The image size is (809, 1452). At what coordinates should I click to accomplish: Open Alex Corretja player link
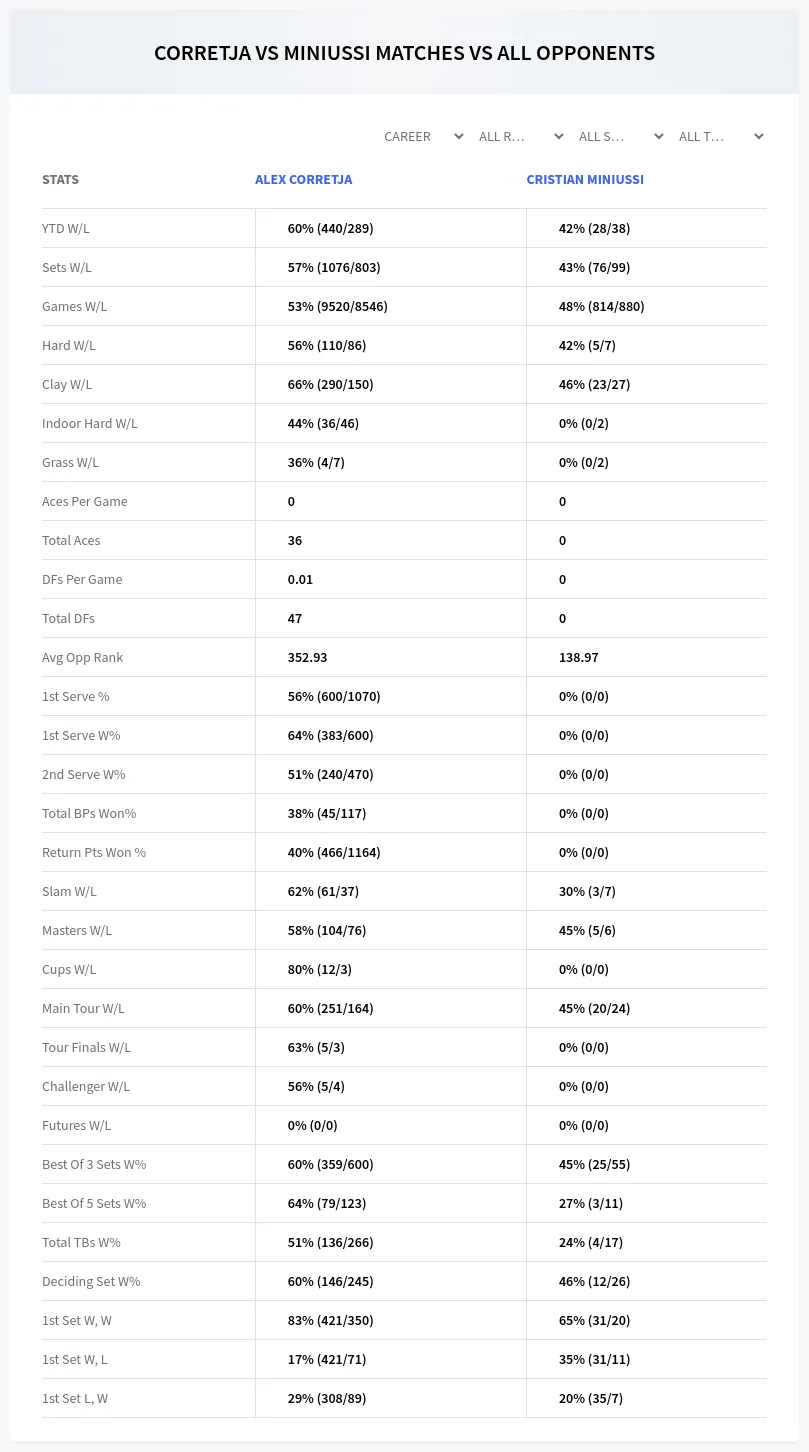[303, 180]
